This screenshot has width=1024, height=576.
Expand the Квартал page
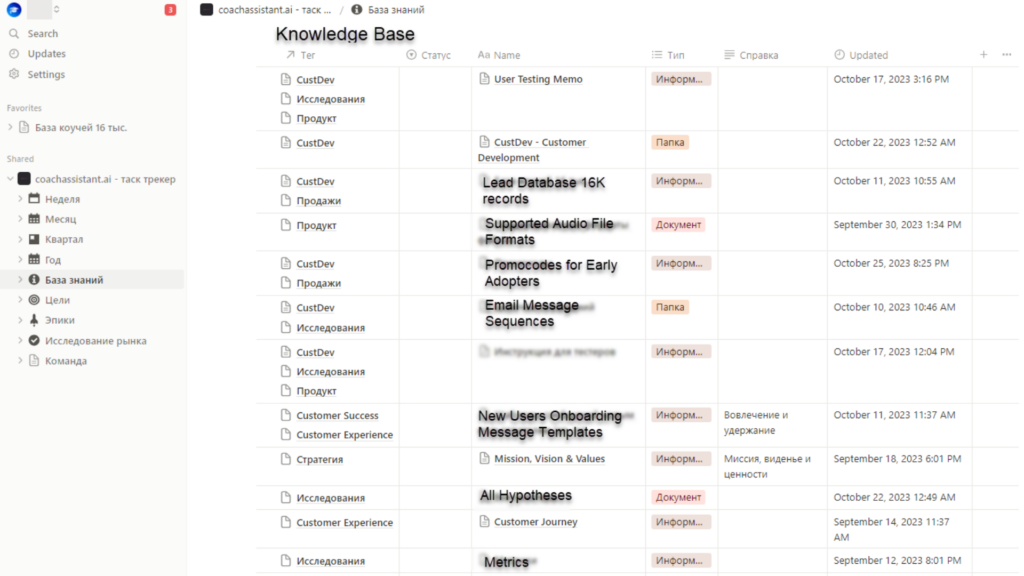(20, 239)
